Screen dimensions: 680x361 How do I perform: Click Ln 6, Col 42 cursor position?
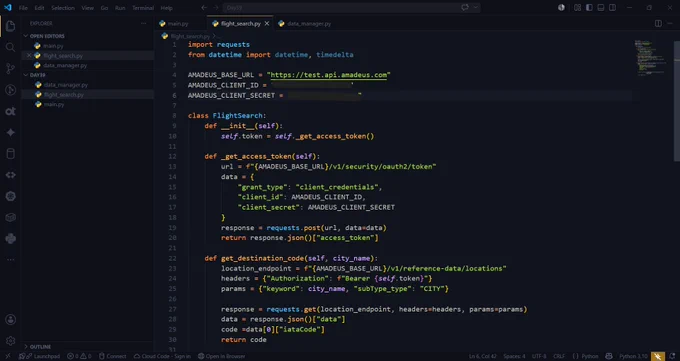[x=482, y=356]
